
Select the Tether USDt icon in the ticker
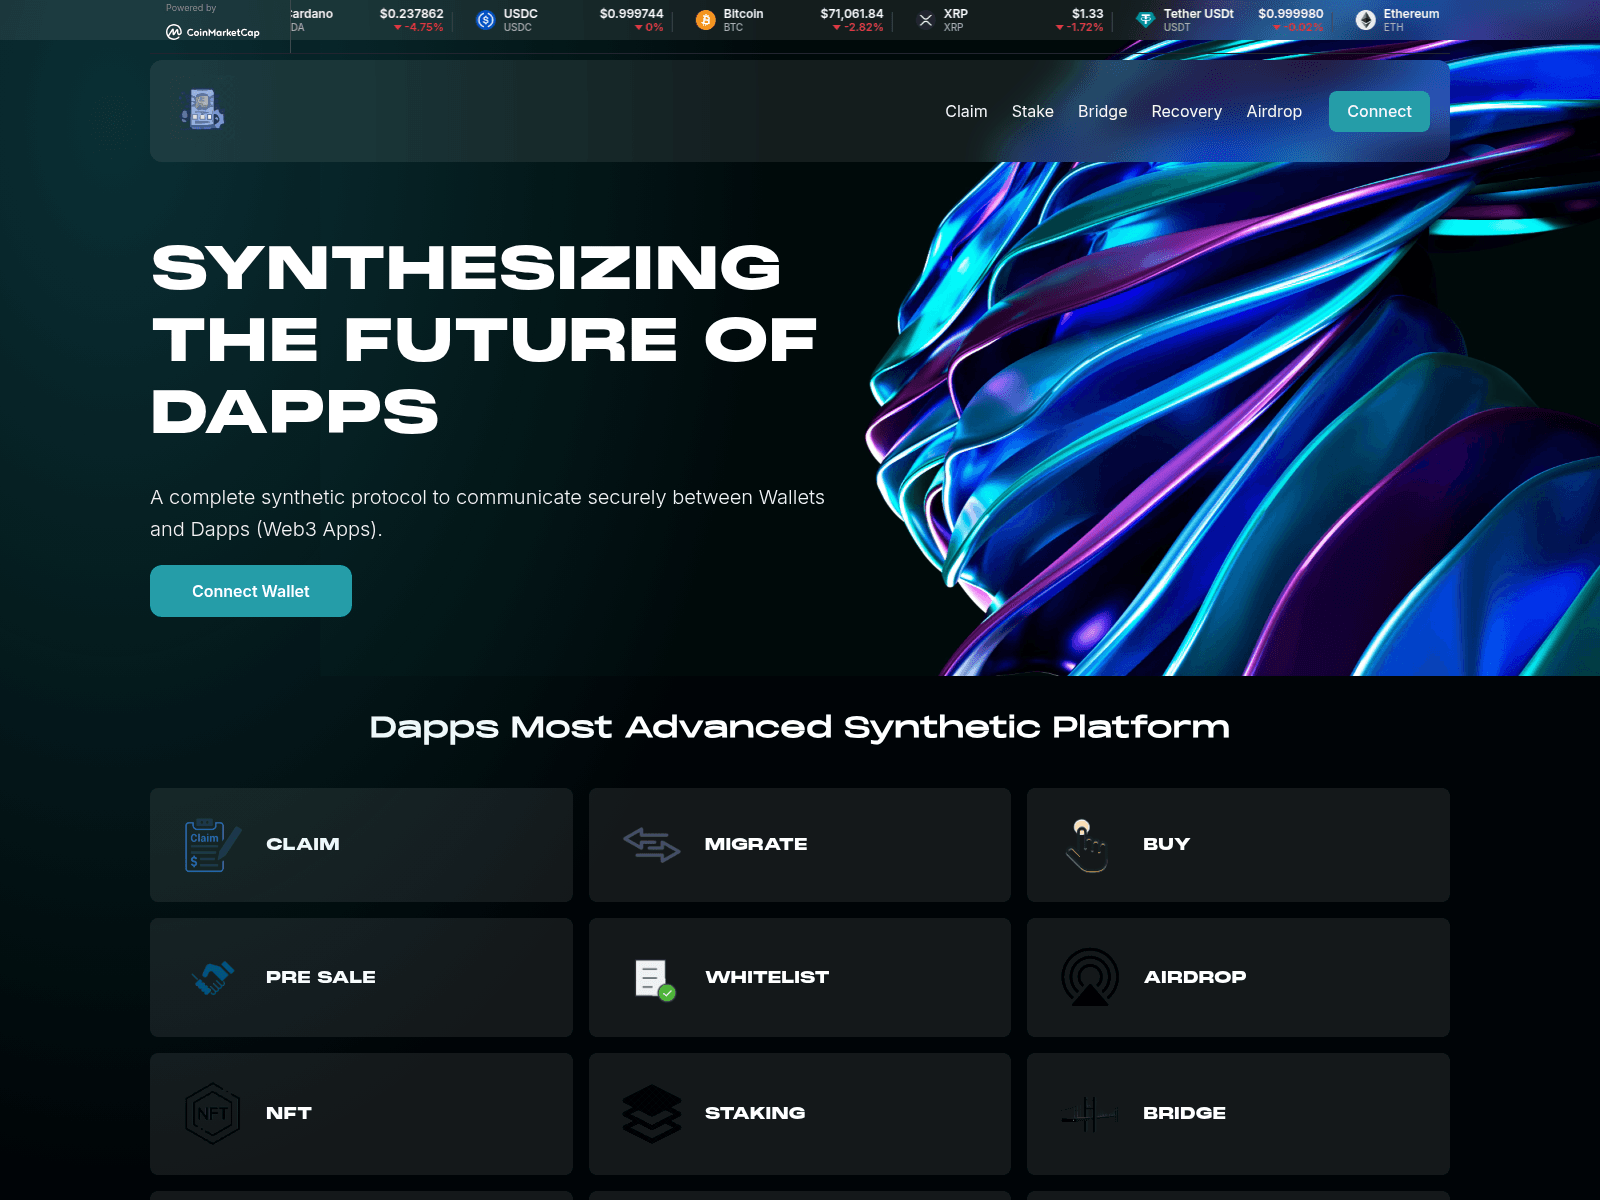[1143, 19]
